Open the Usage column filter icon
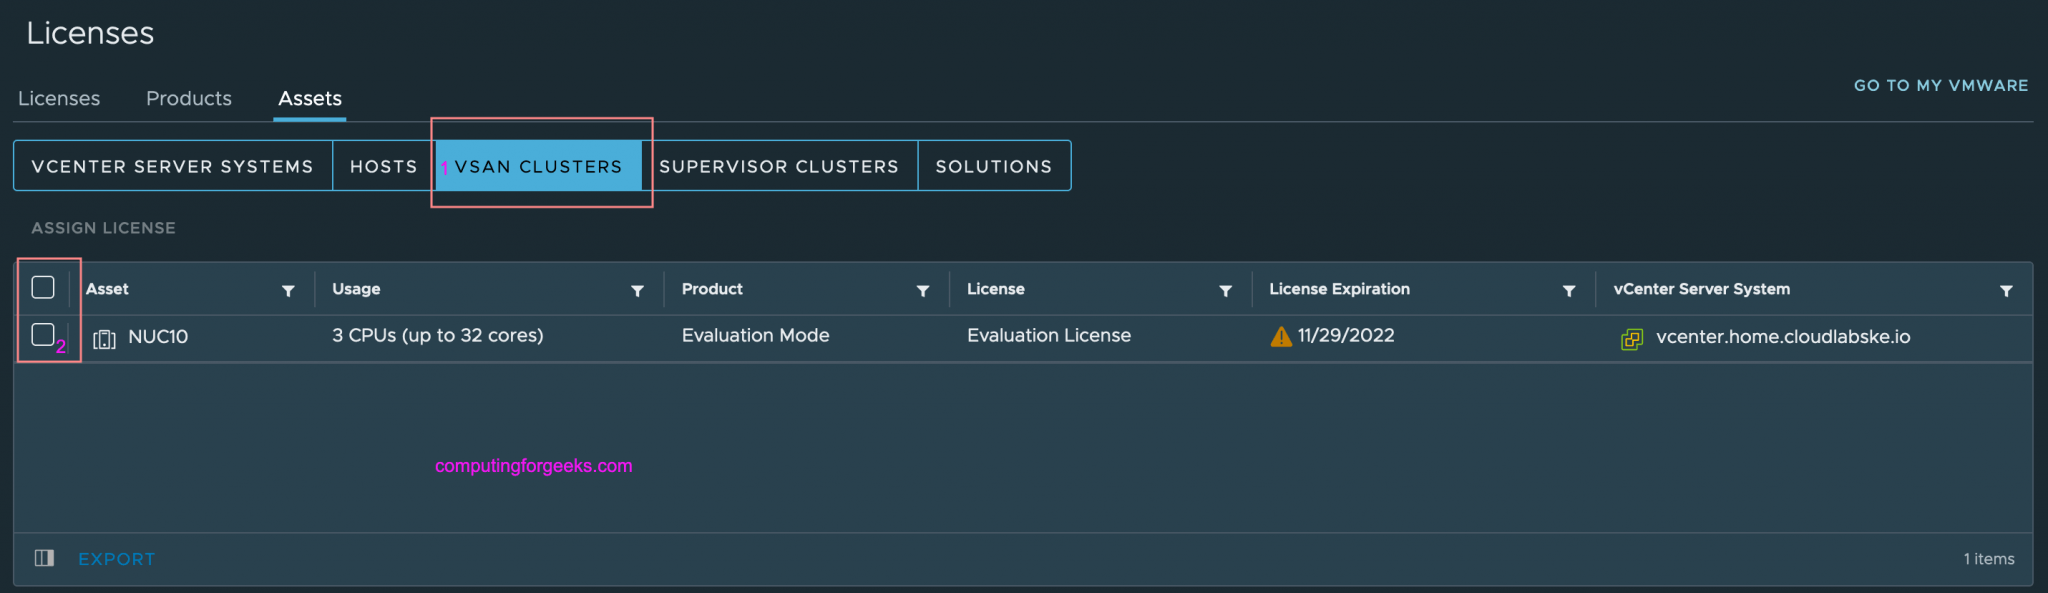Image resolution: width=2048 pixels, height=593 pixels. (x=637, y=291)
